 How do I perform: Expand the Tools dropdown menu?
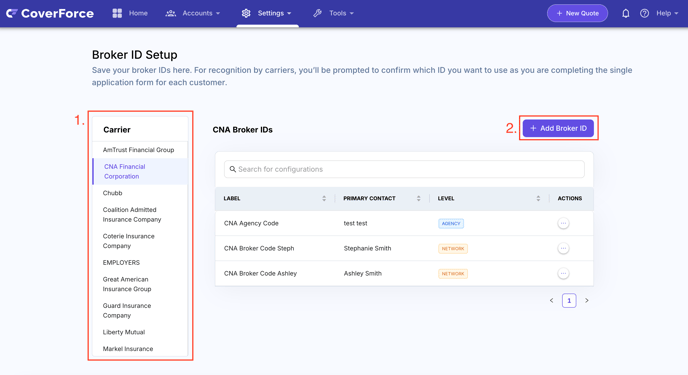pos(351,14)
